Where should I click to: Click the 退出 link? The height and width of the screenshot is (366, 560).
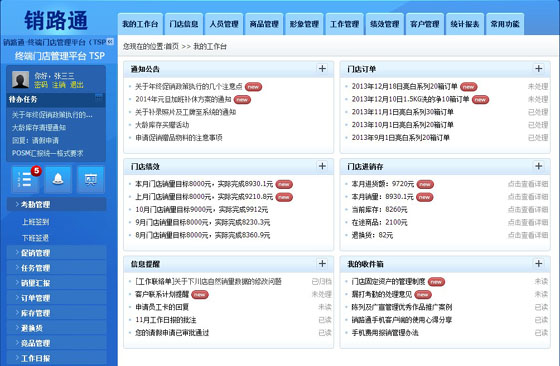tap(77, 85)
